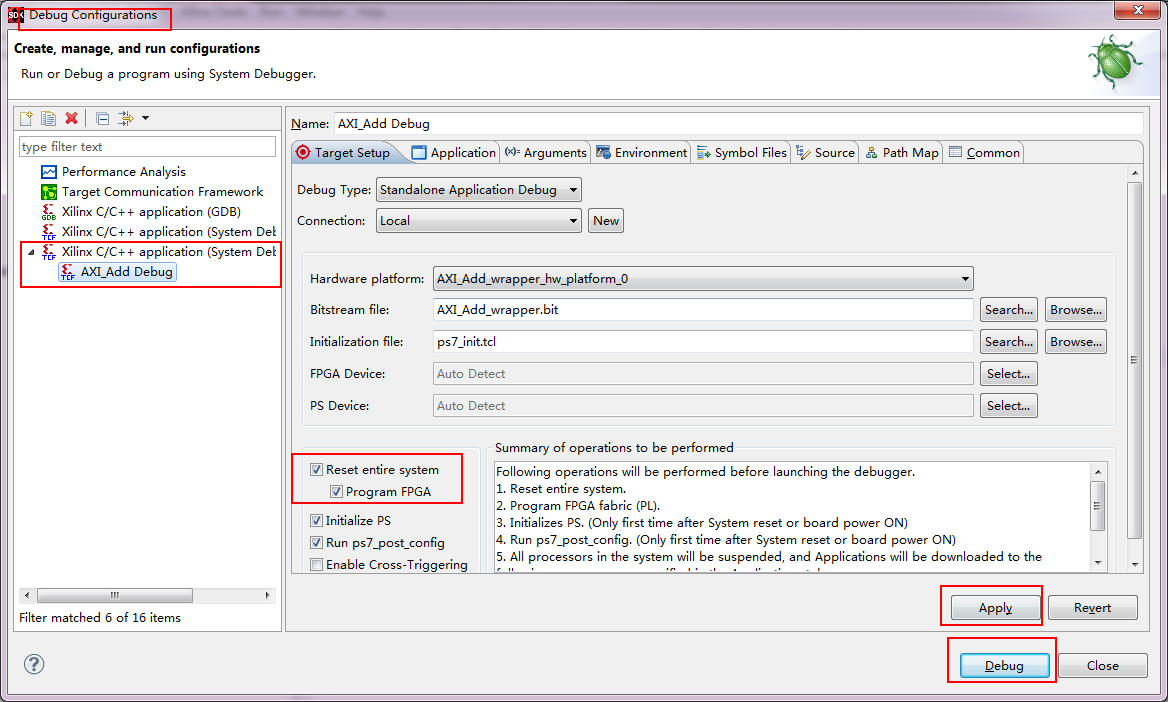Toggle the Program FPGA checkbox
This screenshot has width=1168, height=702.
click(x=336, y=492)
